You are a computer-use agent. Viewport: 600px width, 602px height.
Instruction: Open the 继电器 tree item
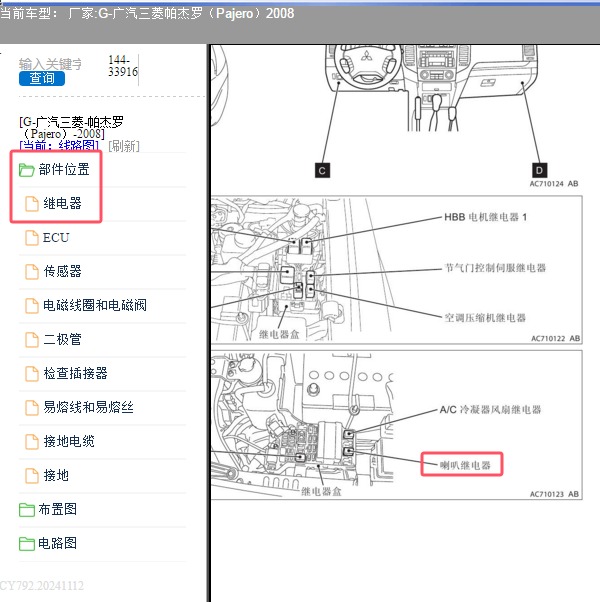[x=62, y=203]
